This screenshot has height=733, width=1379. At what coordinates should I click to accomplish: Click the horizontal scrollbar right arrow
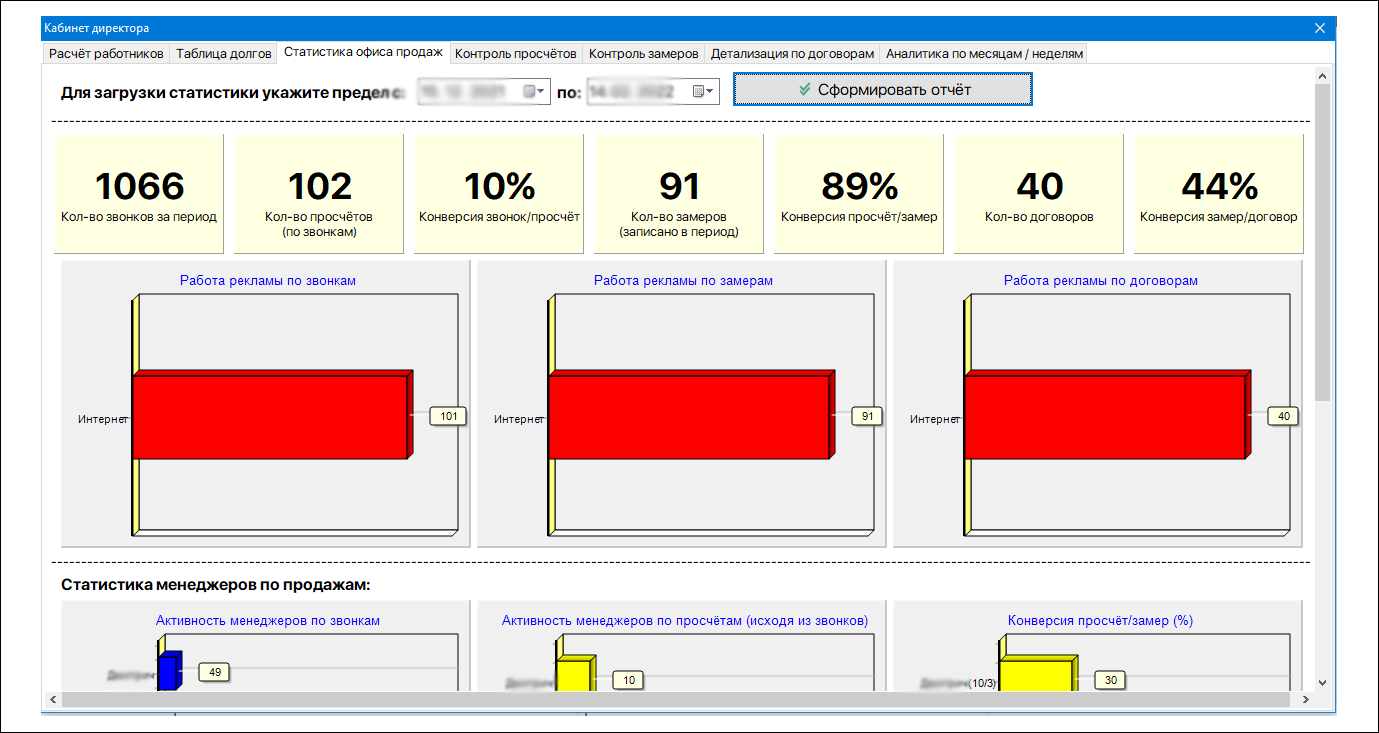[x=1306, y=699]
